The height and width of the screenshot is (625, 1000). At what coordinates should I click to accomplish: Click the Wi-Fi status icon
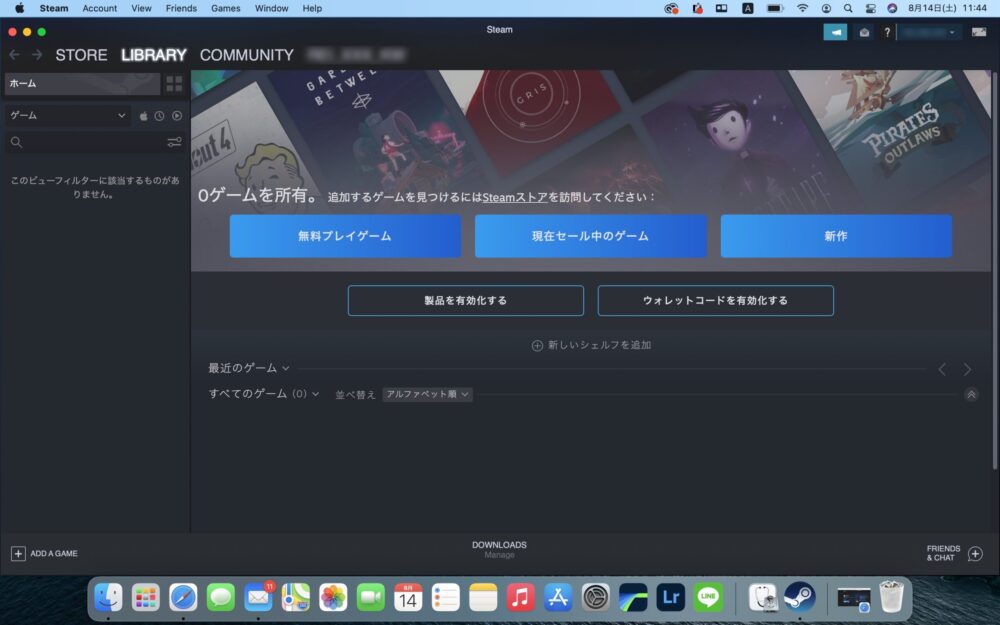coord(802,8)
